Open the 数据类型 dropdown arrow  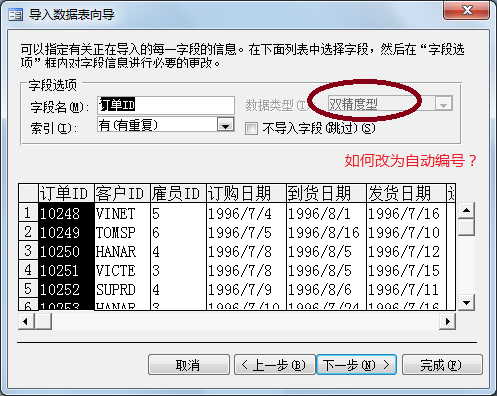click(444, 104)
